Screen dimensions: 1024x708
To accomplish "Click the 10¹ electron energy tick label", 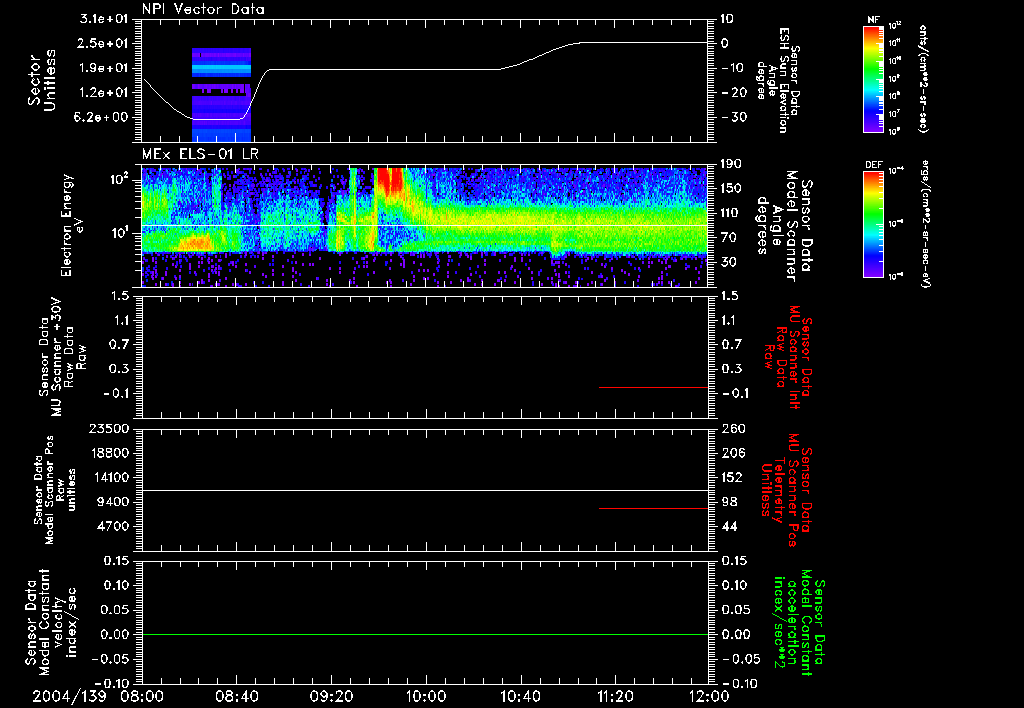I will pyautogui.click(x=121, y=233).
